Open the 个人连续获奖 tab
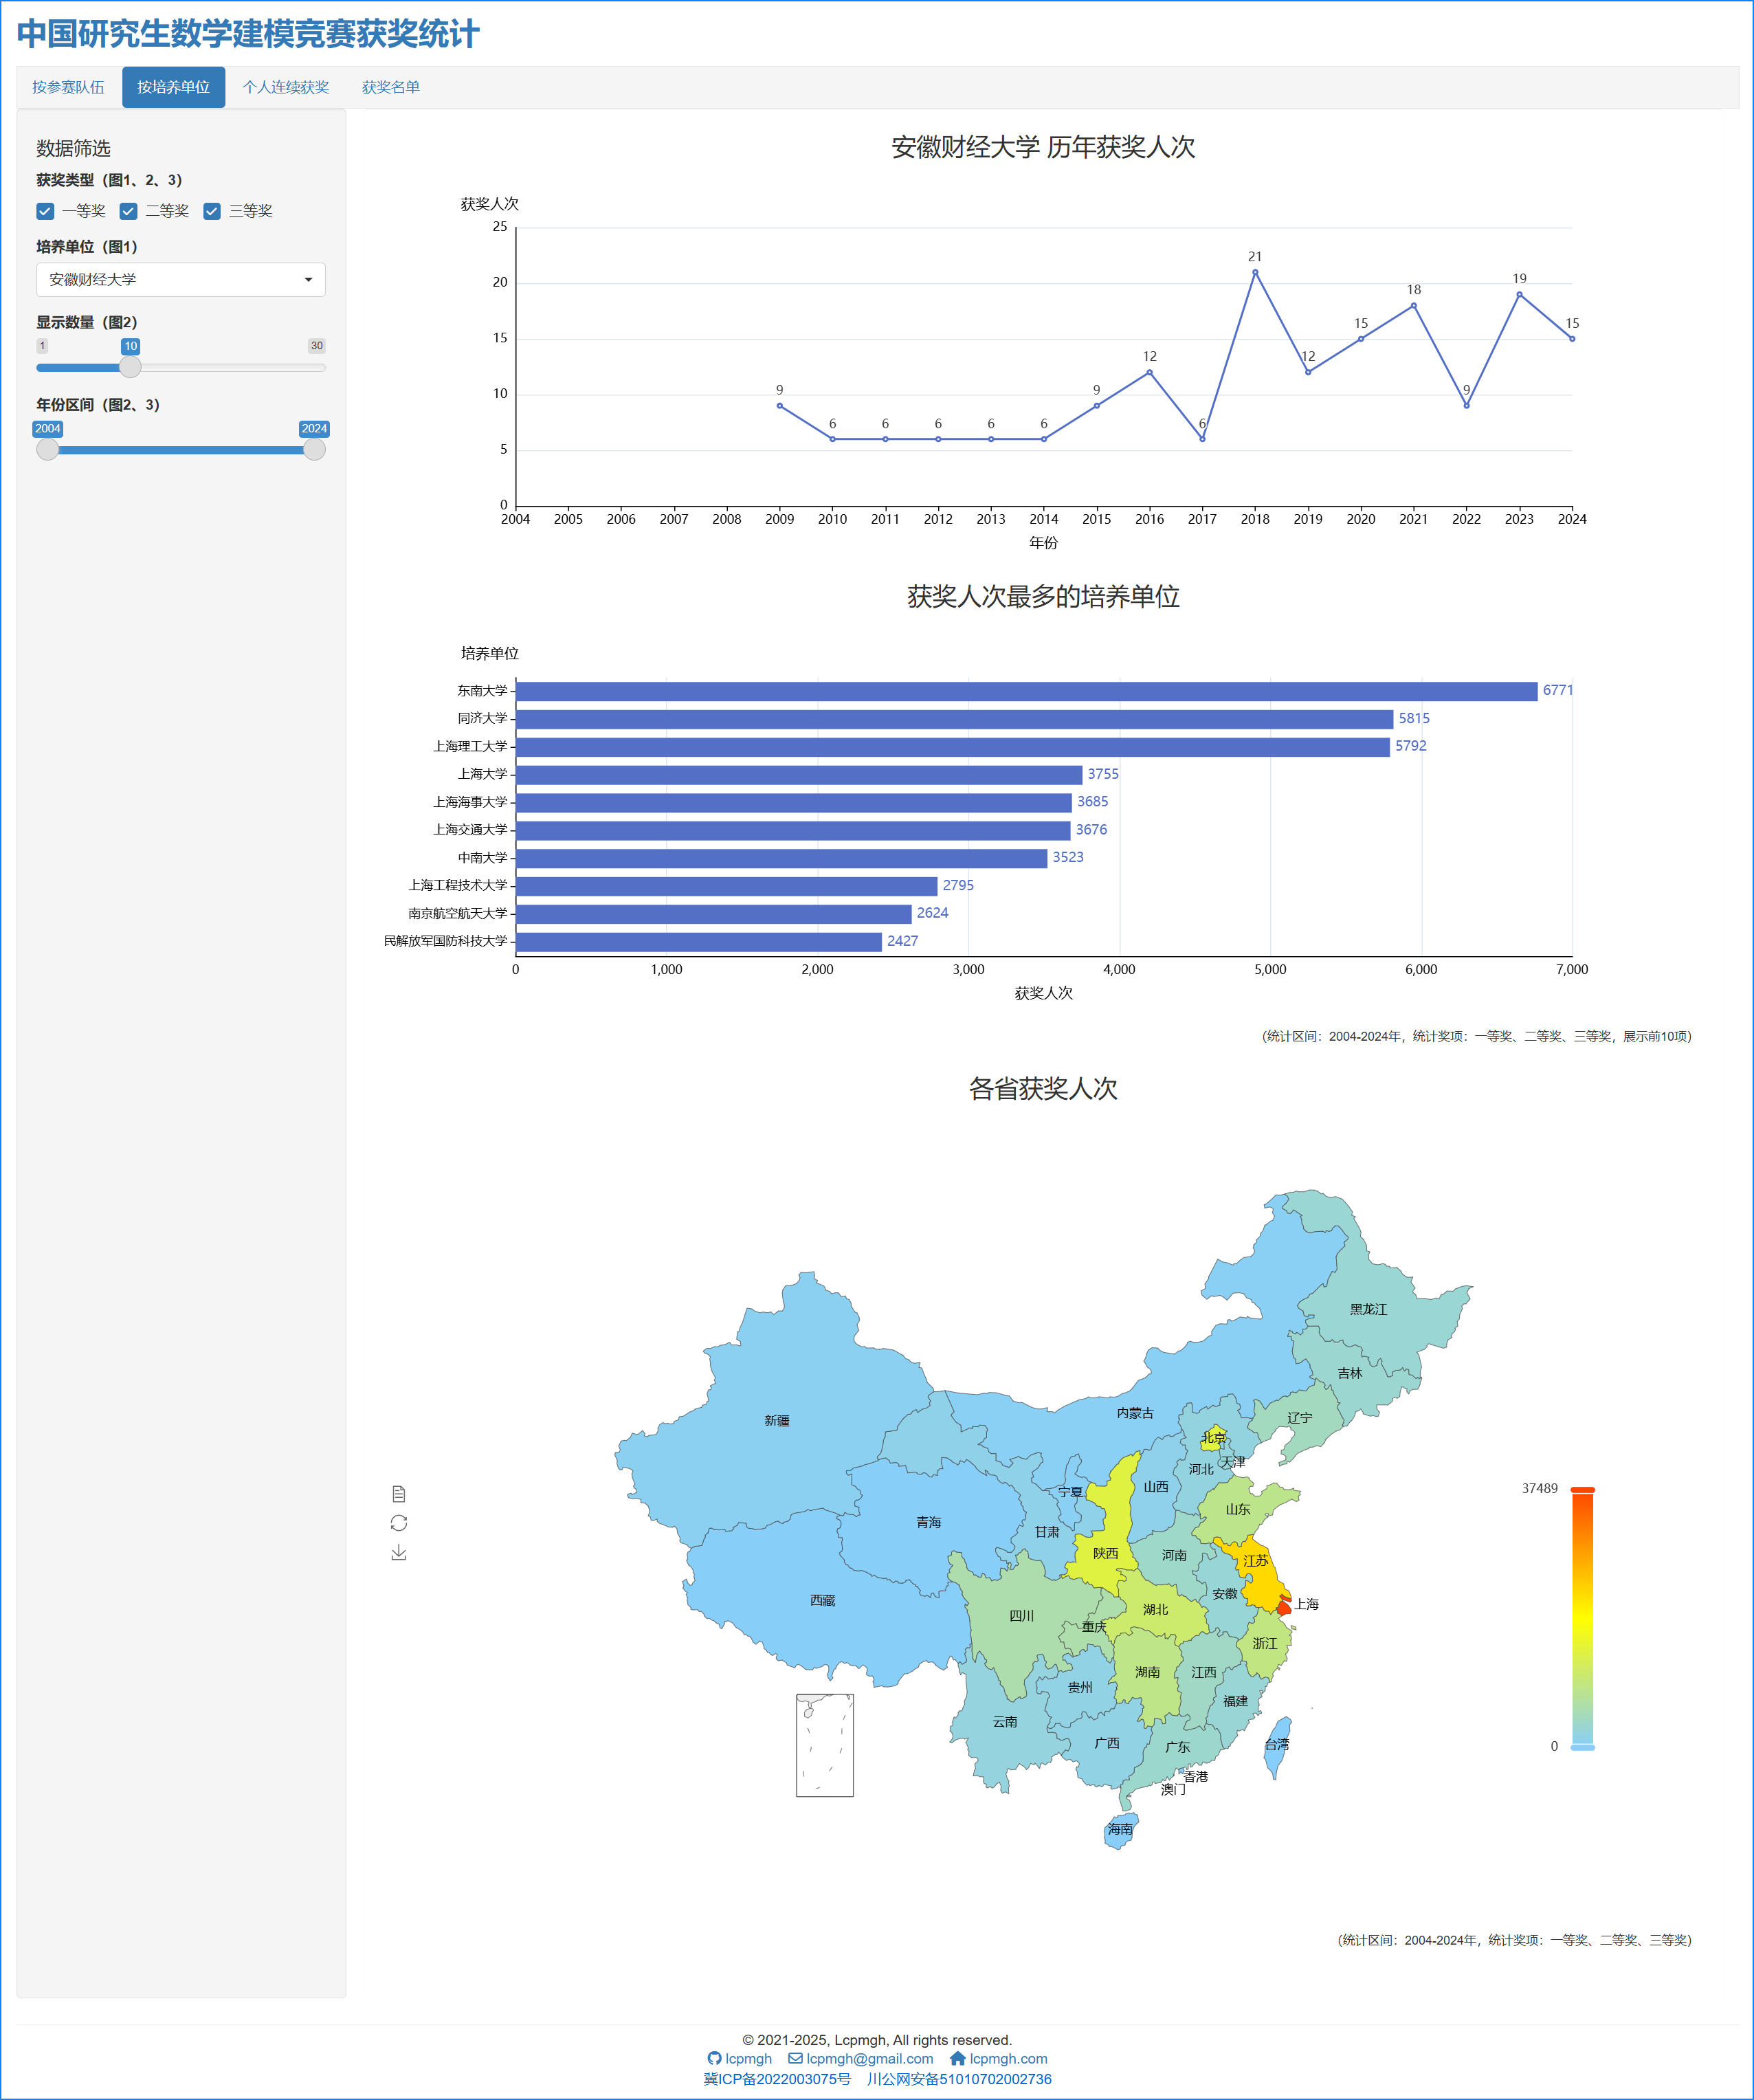 [286, 87]
